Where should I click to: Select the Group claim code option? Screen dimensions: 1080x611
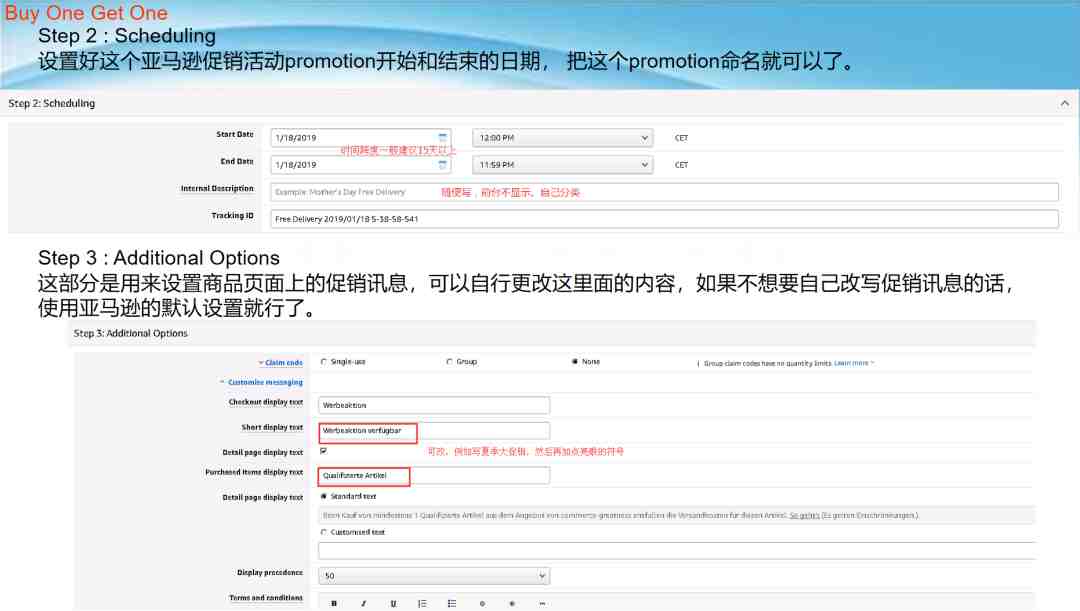(449, 362)
